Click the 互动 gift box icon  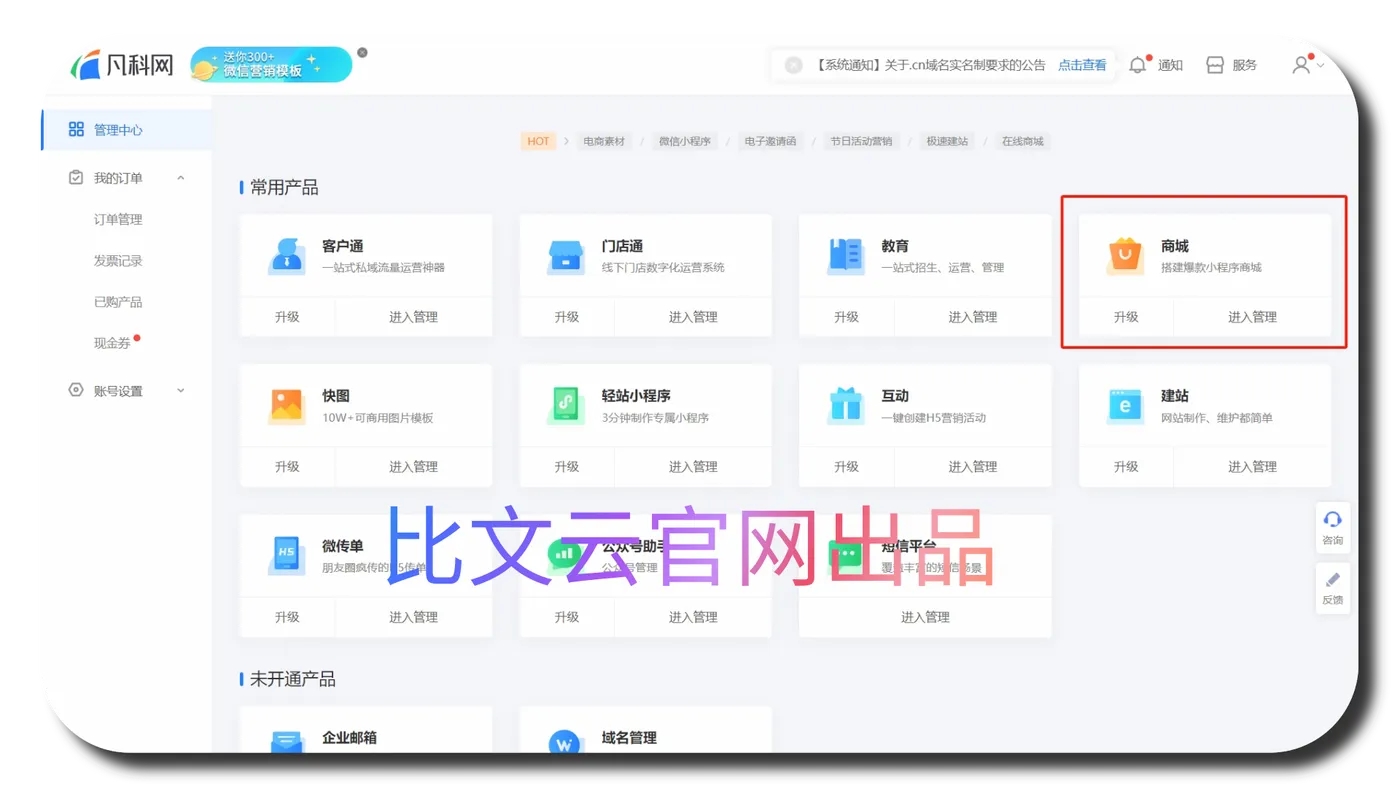(x=846, y=406)
